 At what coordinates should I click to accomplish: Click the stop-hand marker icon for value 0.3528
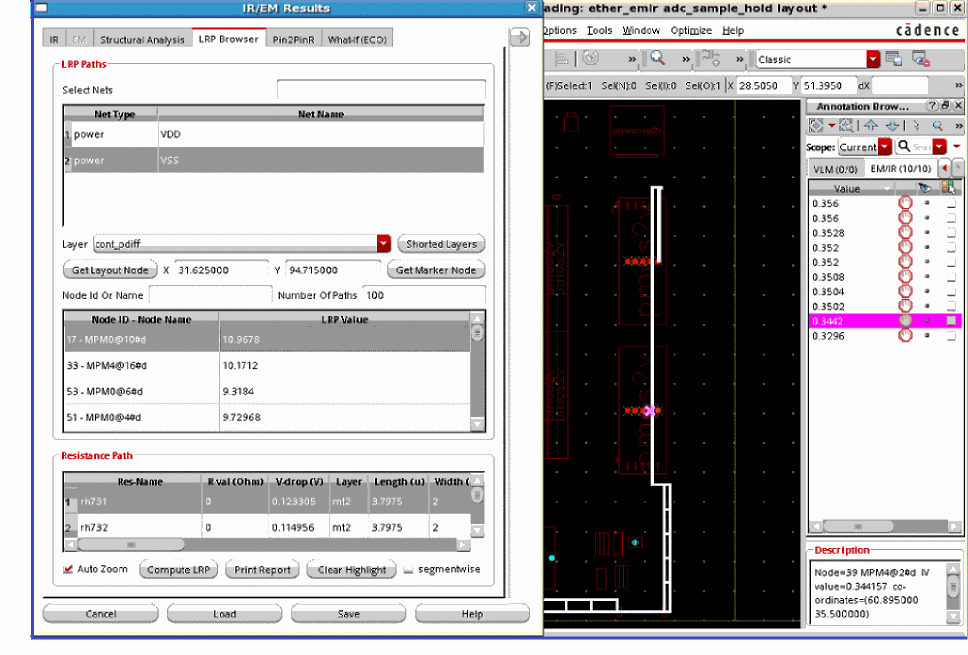coord(906,232)
